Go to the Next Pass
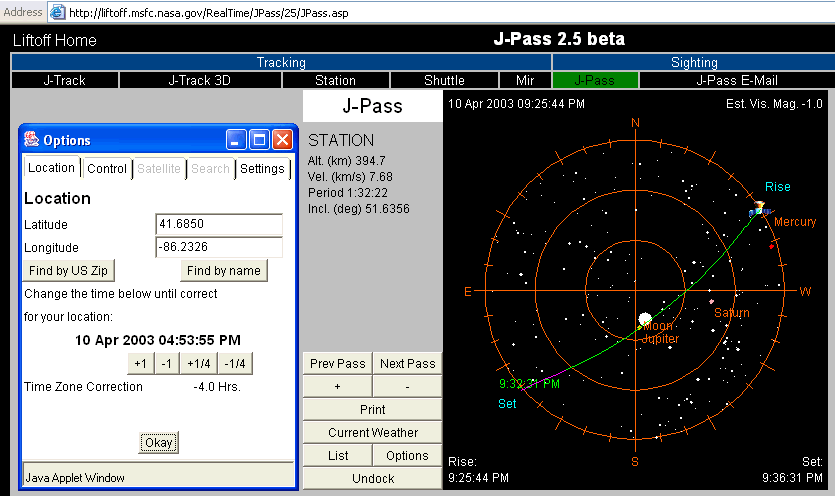Viewport: 835px width, 496px height. [x=407, y=364]
